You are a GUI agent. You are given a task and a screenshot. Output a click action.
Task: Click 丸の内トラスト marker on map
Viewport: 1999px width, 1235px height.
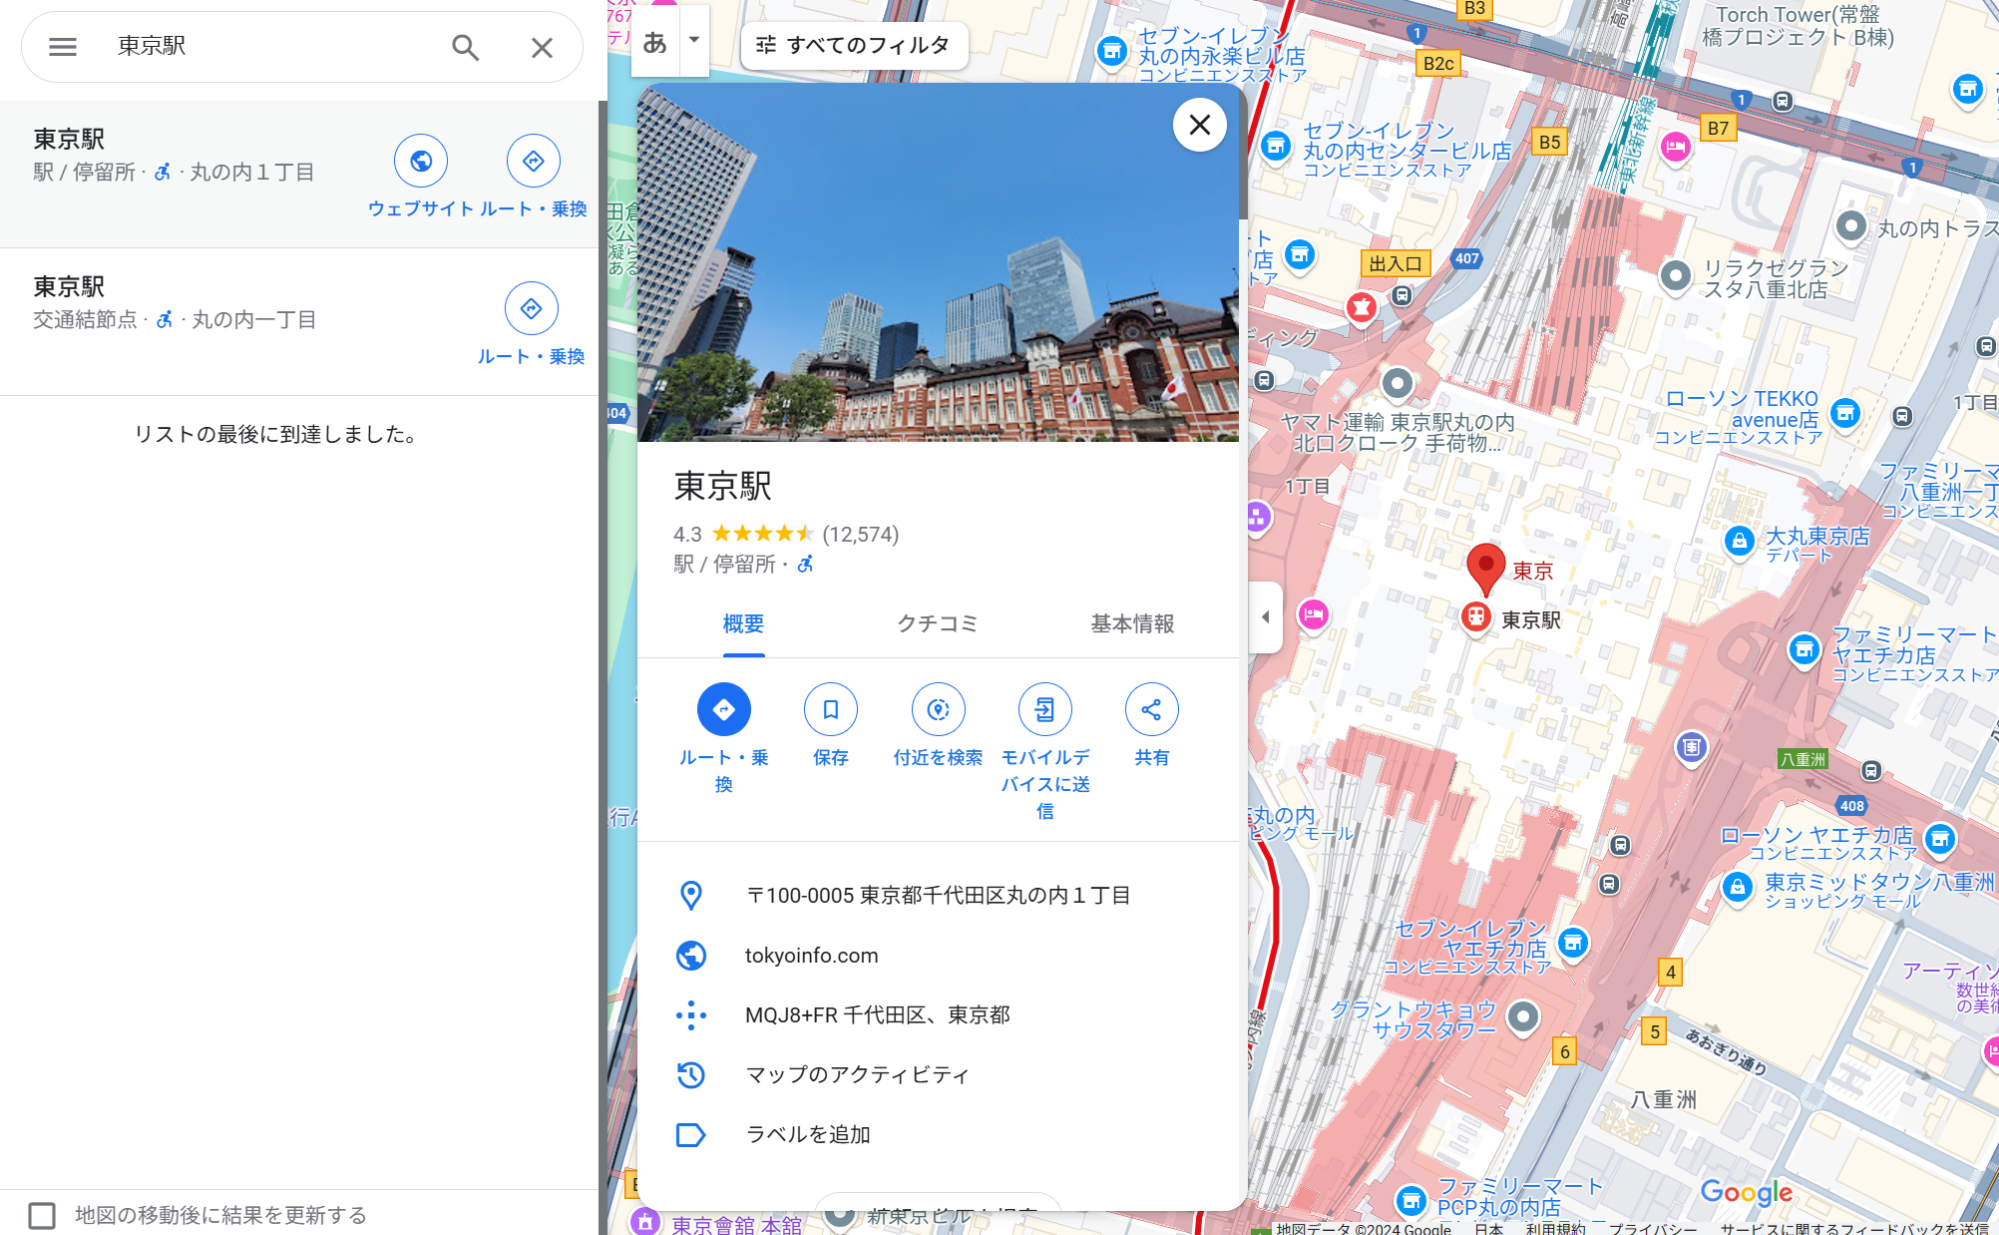coord(1851,226)
